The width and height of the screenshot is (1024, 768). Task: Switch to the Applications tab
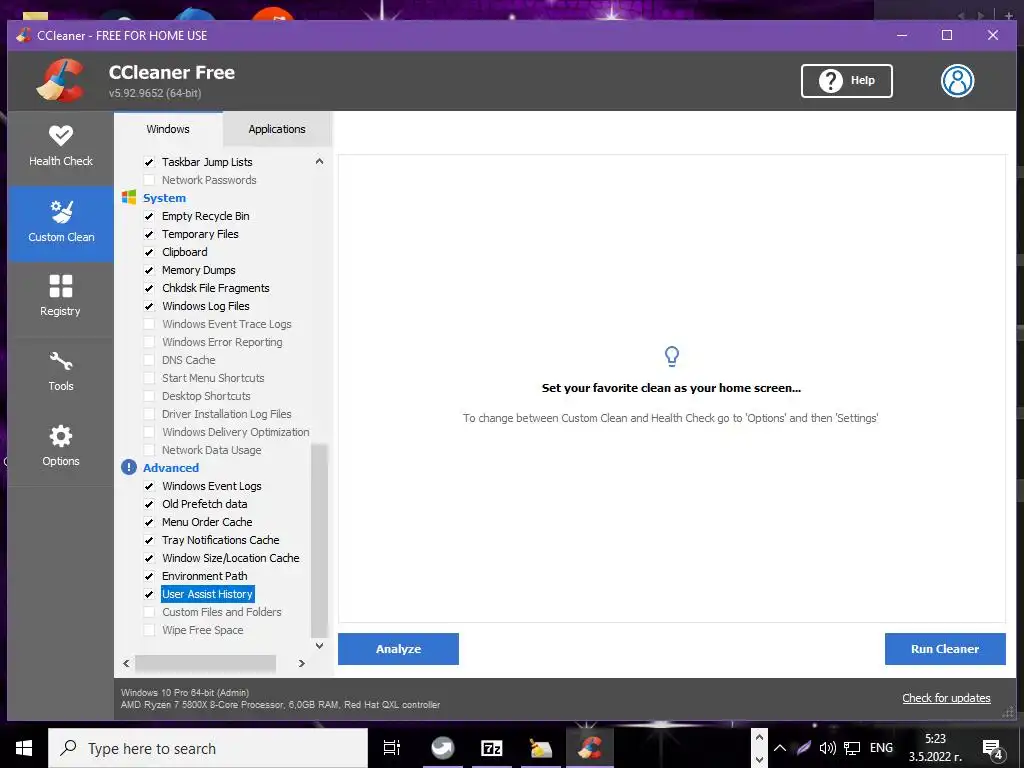coord(277,129)
